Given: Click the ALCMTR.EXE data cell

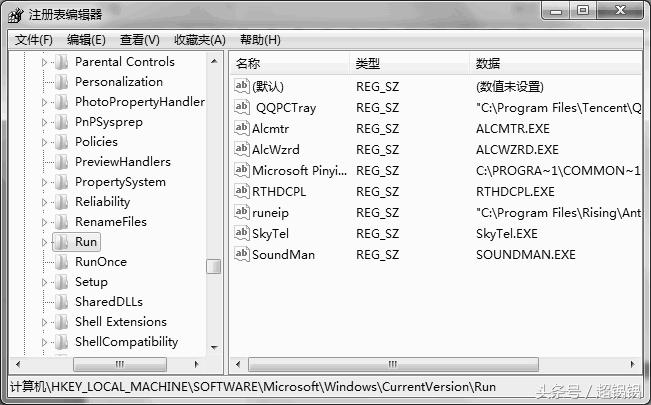Looking at the screenshot, I should 513,129.
